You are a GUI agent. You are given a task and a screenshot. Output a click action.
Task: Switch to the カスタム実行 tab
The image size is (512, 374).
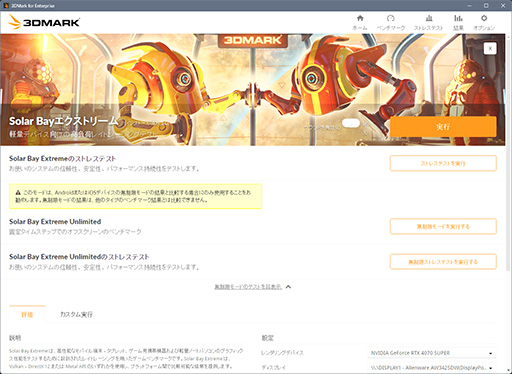[76, 314]
